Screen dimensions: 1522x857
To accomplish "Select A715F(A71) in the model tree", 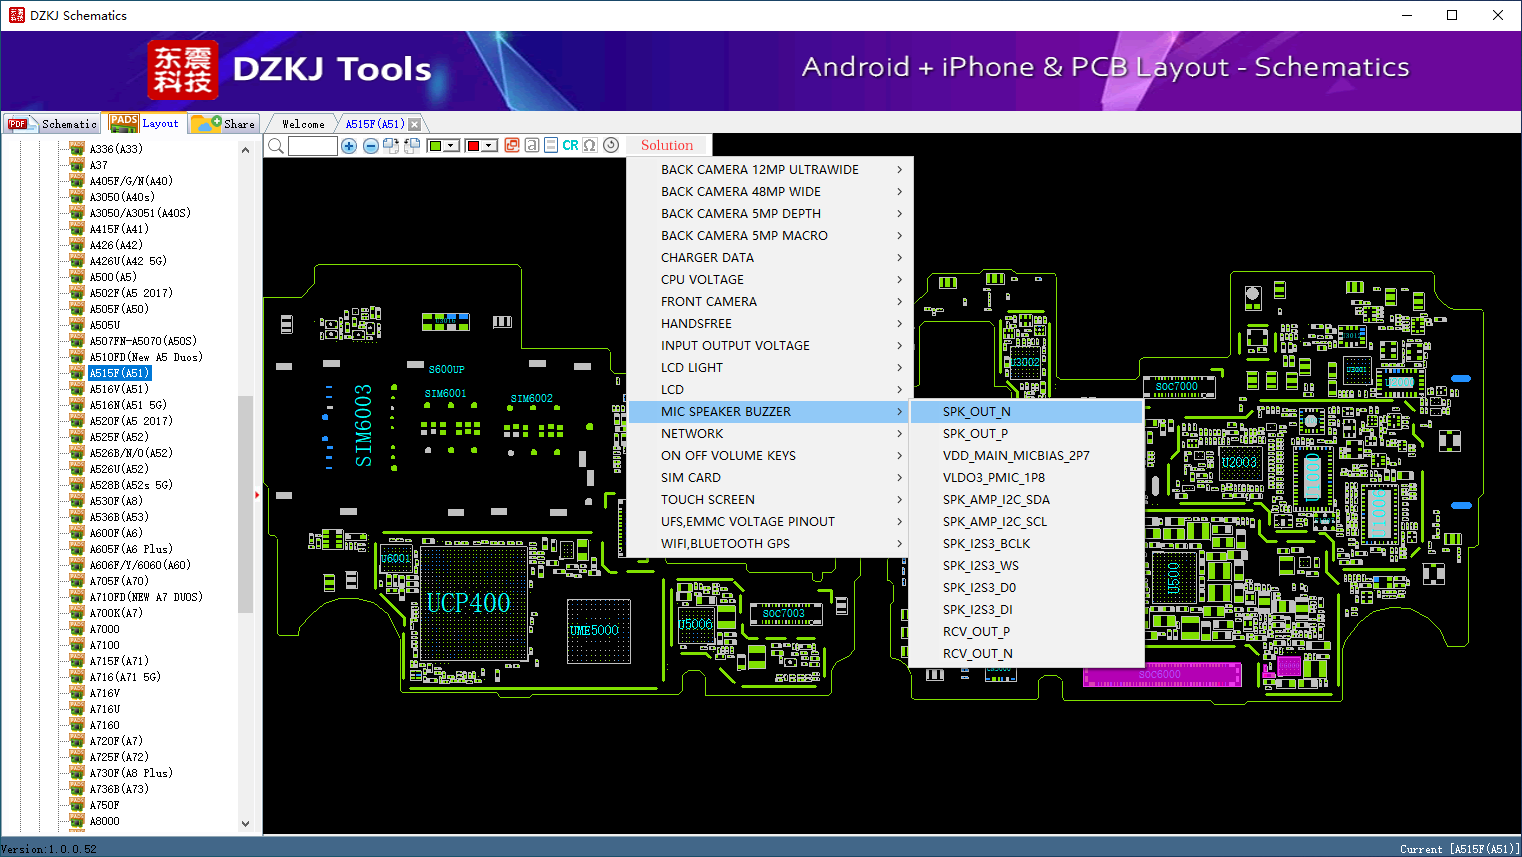I will [119, 661].
